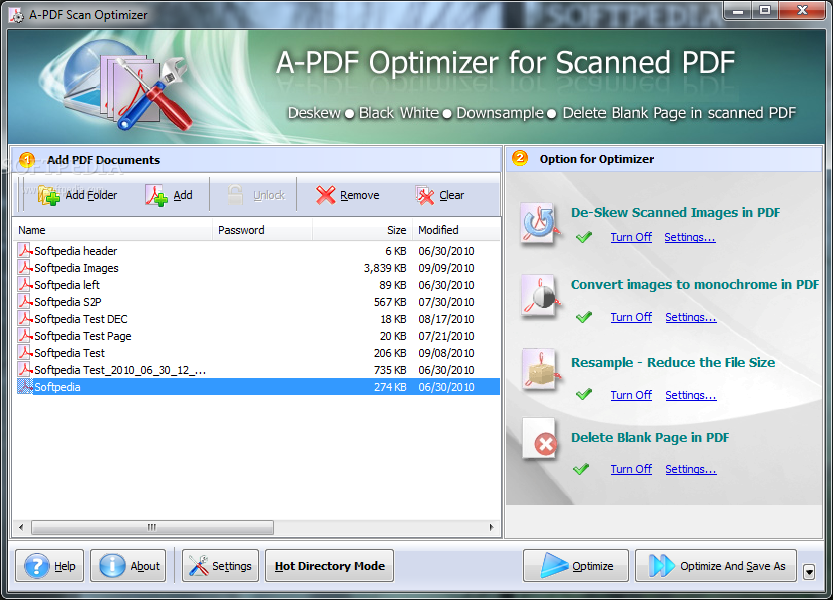Select the Softpedia Images file row
Image resolution: width=833 pixels, height=600 pixels.
pos(257,268)
